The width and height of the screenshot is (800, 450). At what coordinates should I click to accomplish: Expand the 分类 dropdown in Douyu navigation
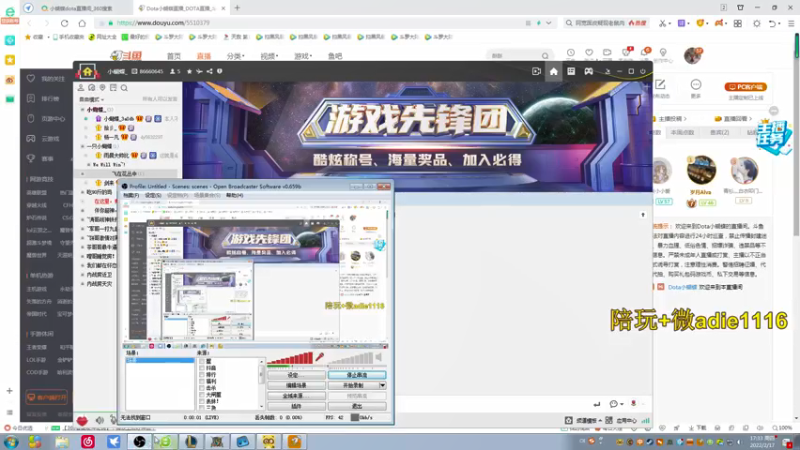pyautogui.click(x=235, y=56)
